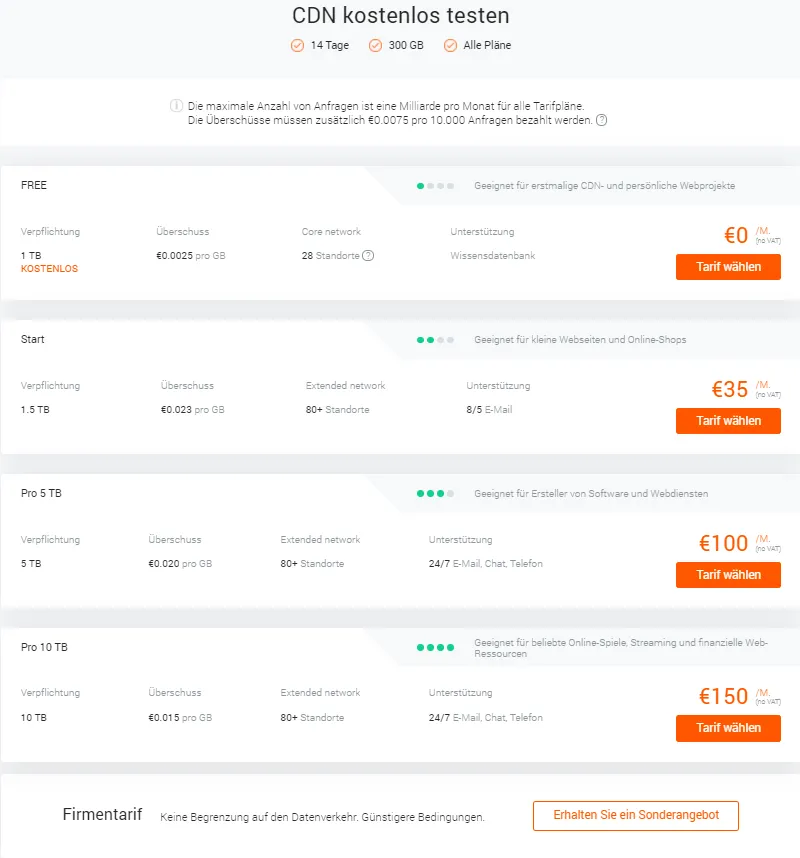Click the orange KOSTENLOS label in the FREE plan
The height and width of the screenshot is (858, 800).
[x=49, y=269]
